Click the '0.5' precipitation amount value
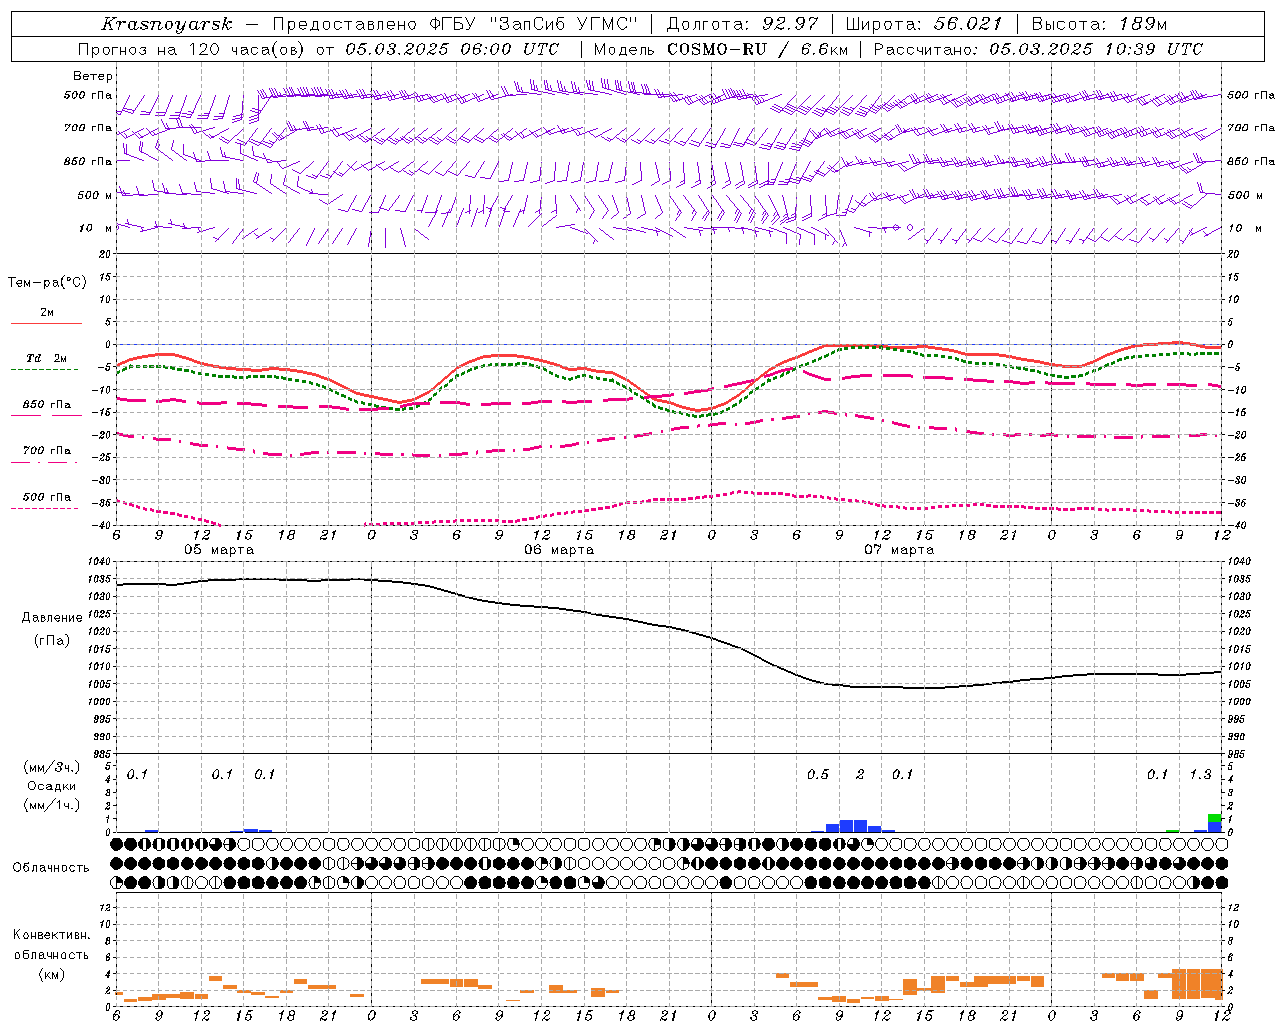The height and width of the screenshot is (1024, 1280). [x=818, y=774]
